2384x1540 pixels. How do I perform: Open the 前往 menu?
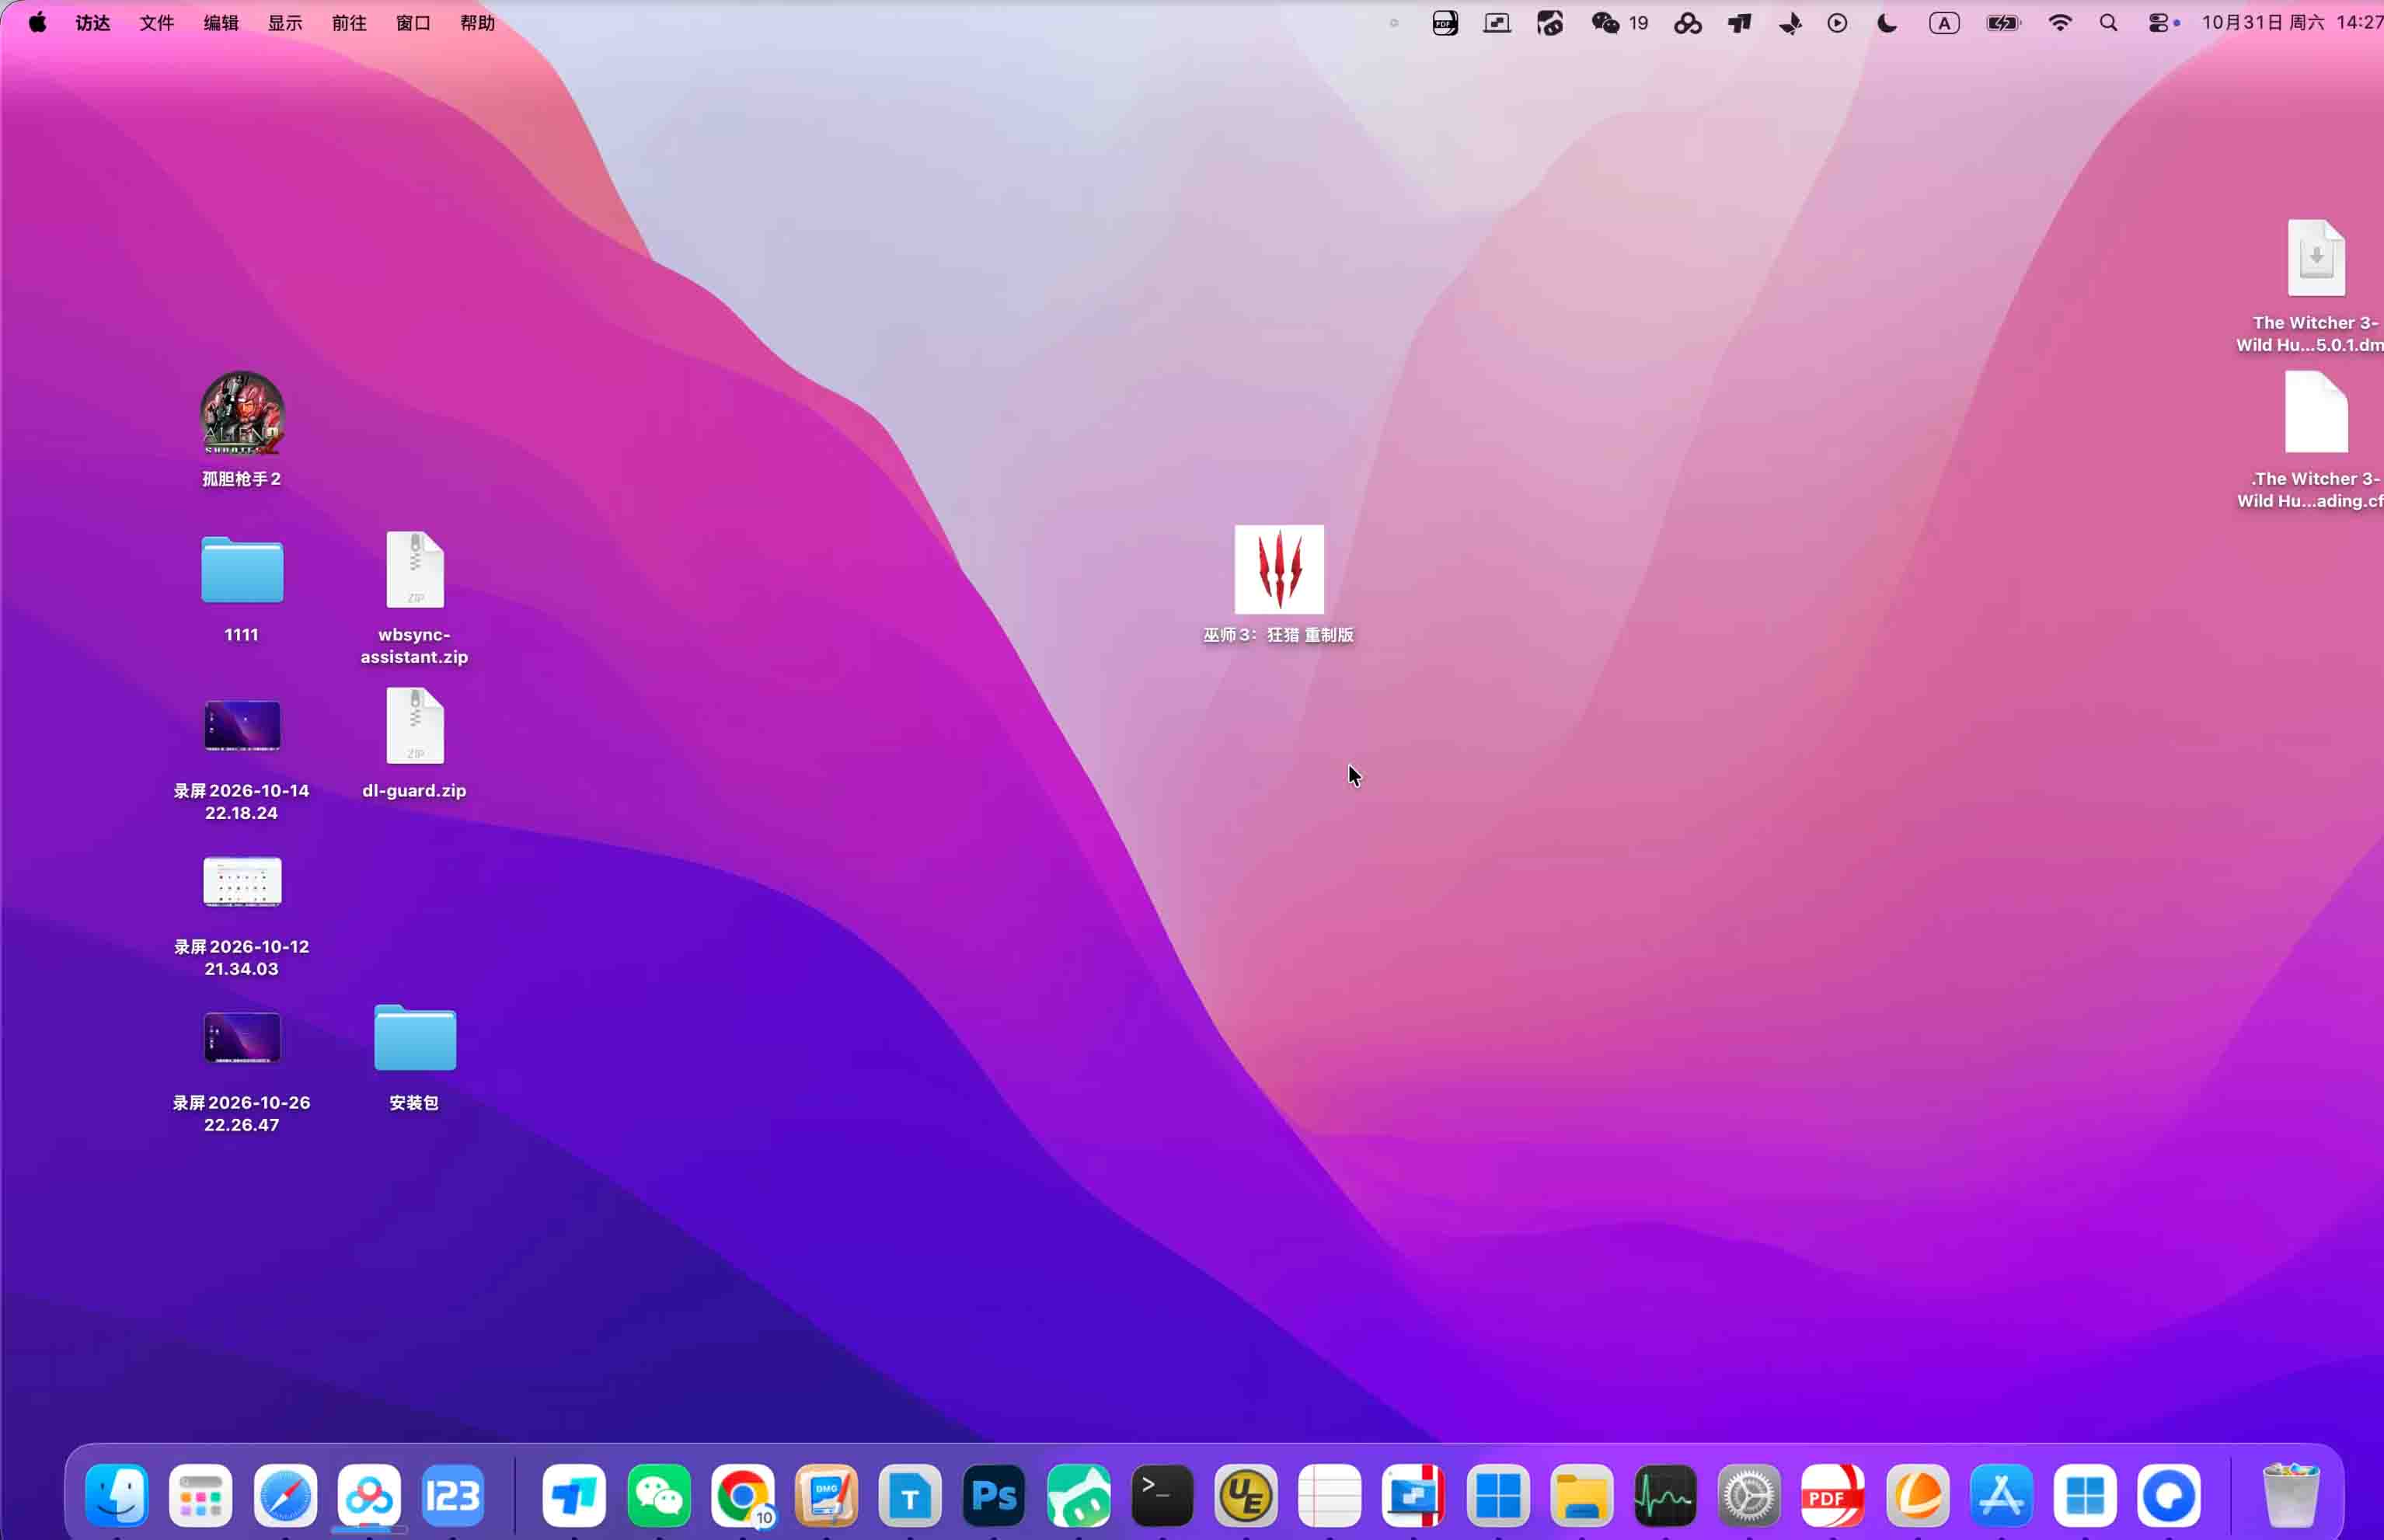click(349, 22)
